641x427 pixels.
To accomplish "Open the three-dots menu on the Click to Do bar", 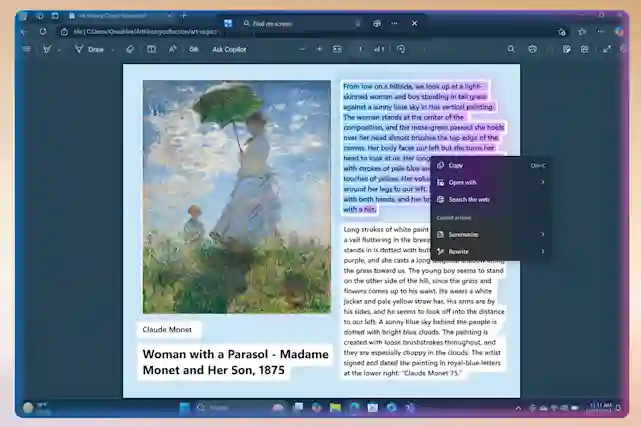I will (x=394, y=24).
